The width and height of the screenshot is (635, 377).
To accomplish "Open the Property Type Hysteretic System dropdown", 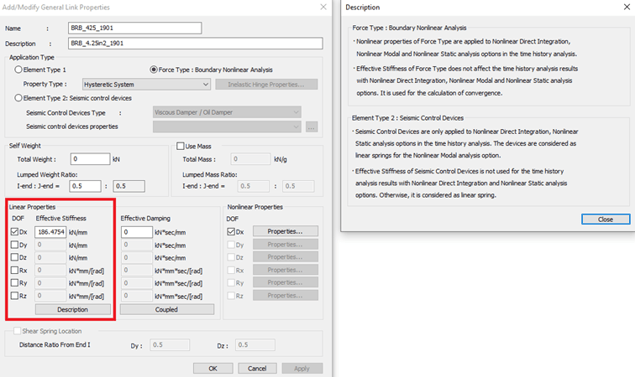I will point(146,84).
